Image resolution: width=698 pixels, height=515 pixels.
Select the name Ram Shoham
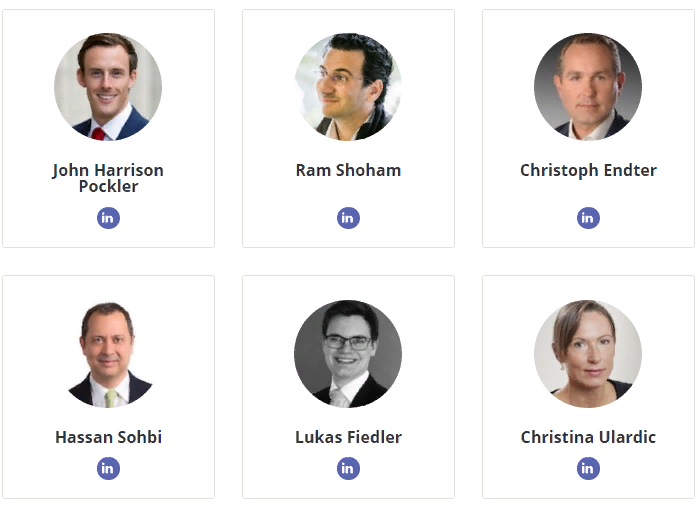pyautogui.click(x=348, y=170)
